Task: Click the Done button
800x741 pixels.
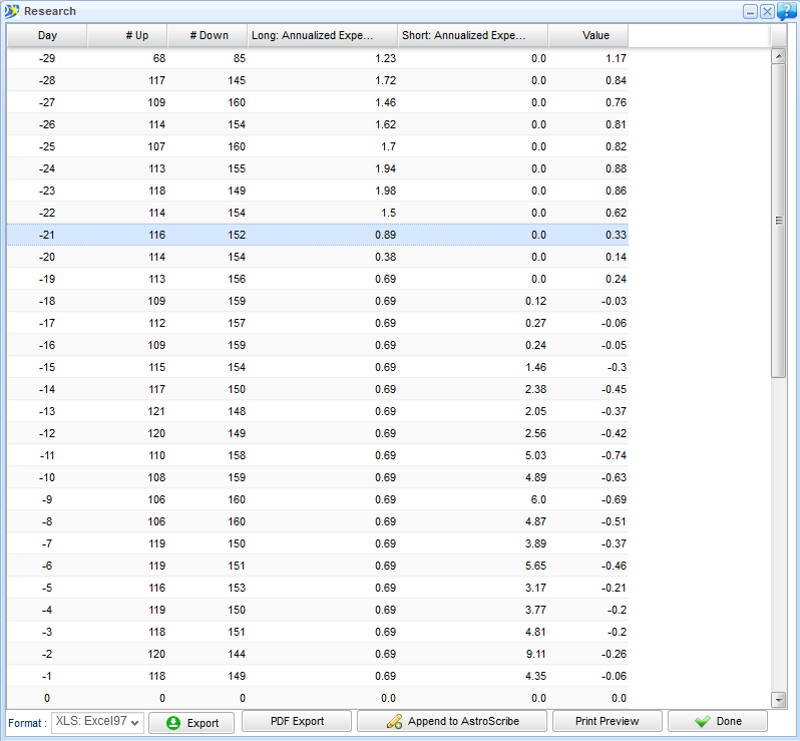Action: (717, 721)
